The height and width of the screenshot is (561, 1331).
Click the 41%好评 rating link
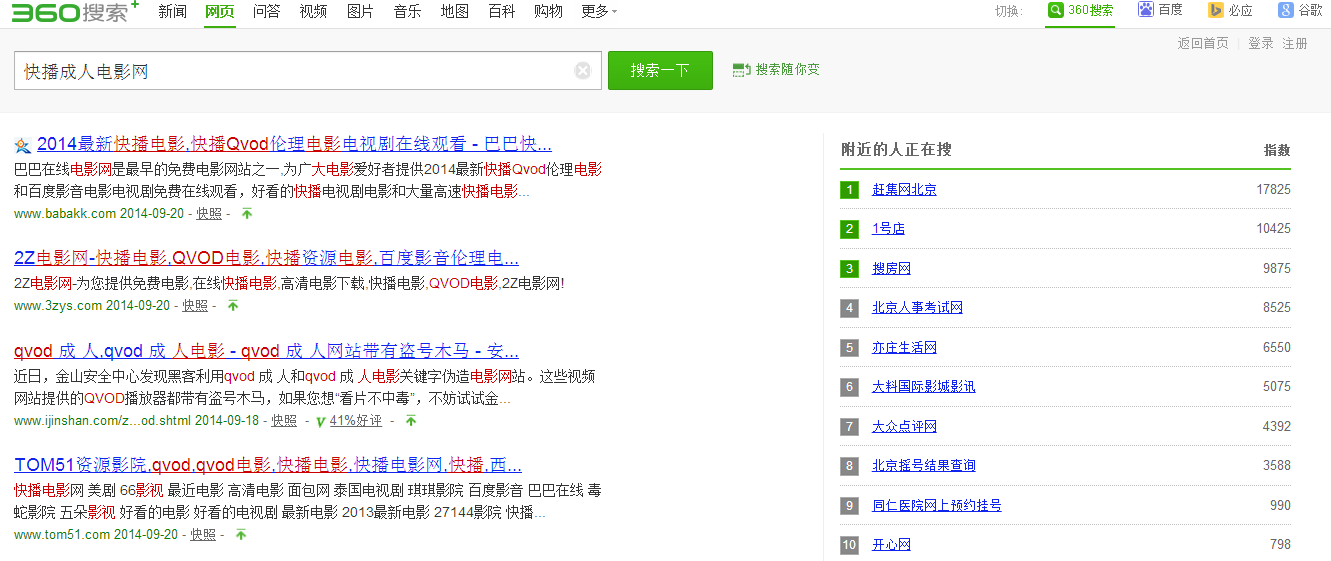356,421
